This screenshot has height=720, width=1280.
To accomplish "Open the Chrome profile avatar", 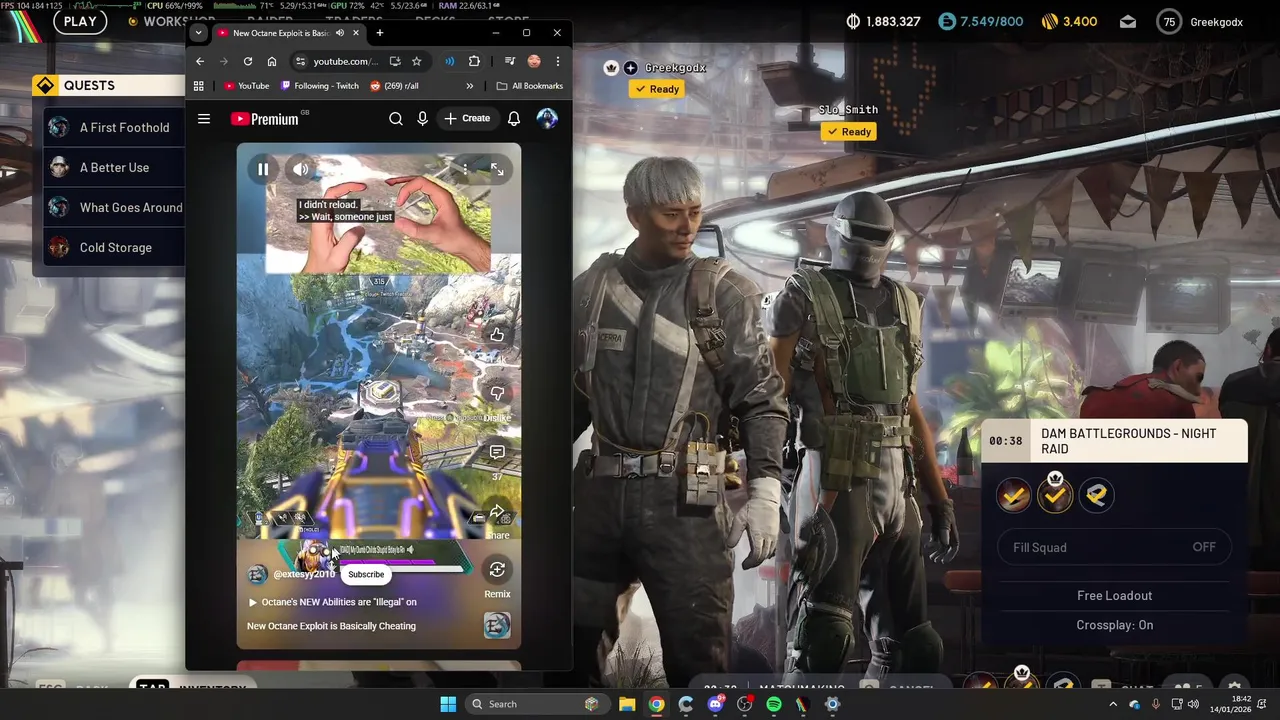I will point(534,61).
